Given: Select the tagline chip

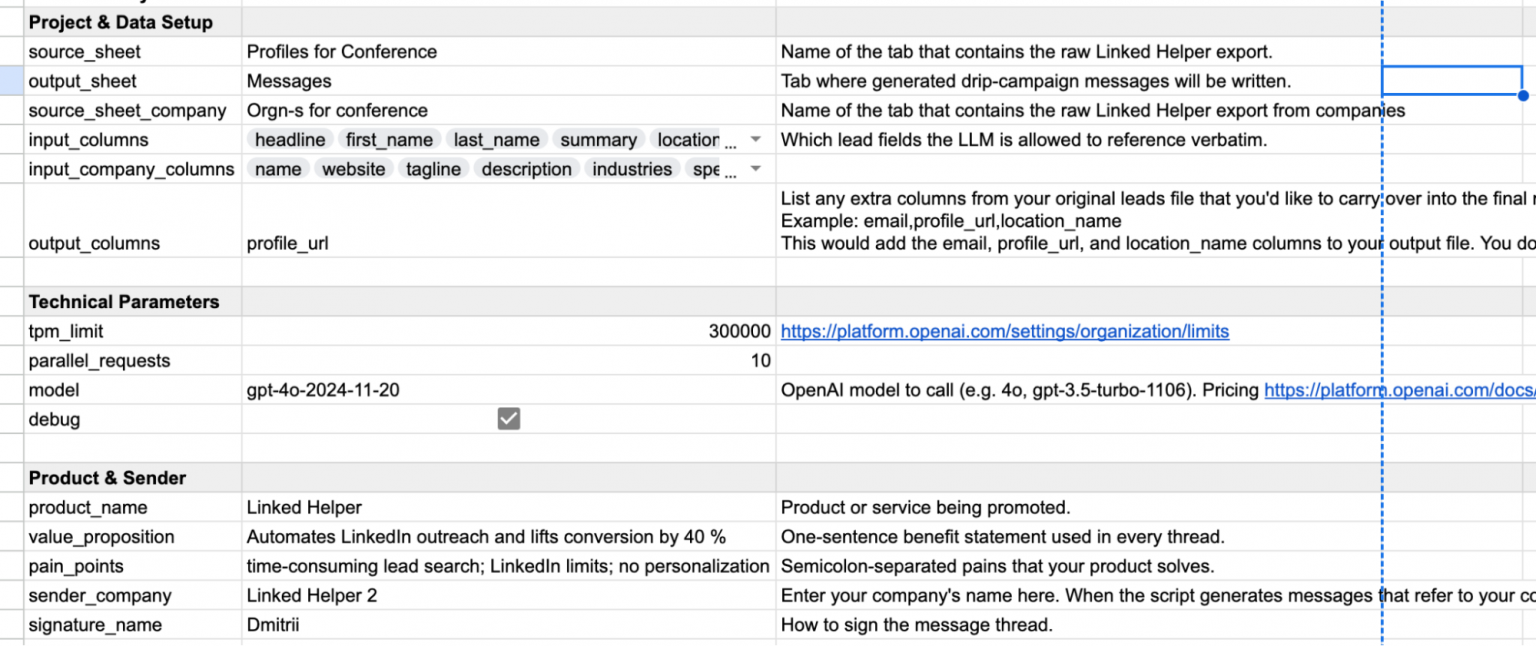Looking at the screenshot, I should coord(433,169).
